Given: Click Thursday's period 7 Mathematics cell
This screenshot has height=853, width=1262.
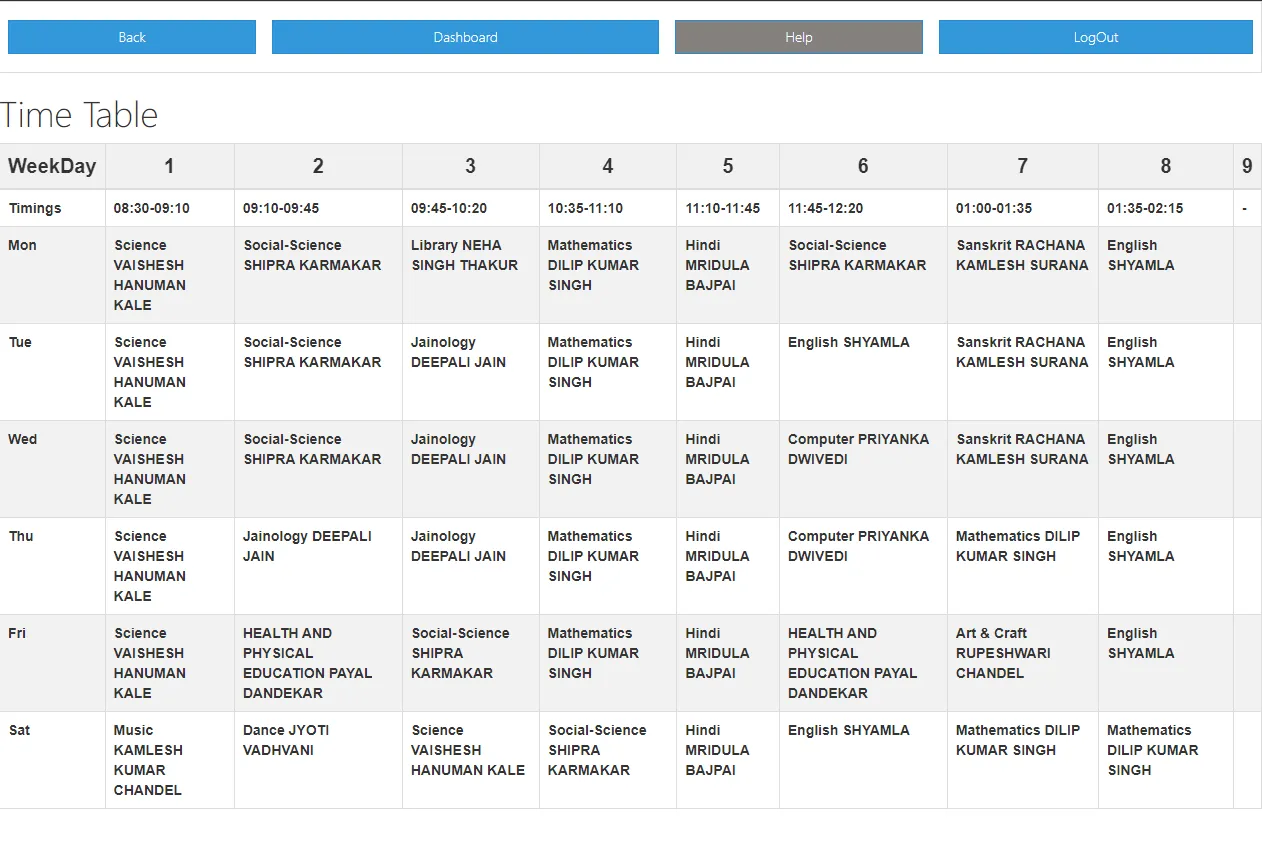Looking at the screenshot, I should click(1023, 566).
